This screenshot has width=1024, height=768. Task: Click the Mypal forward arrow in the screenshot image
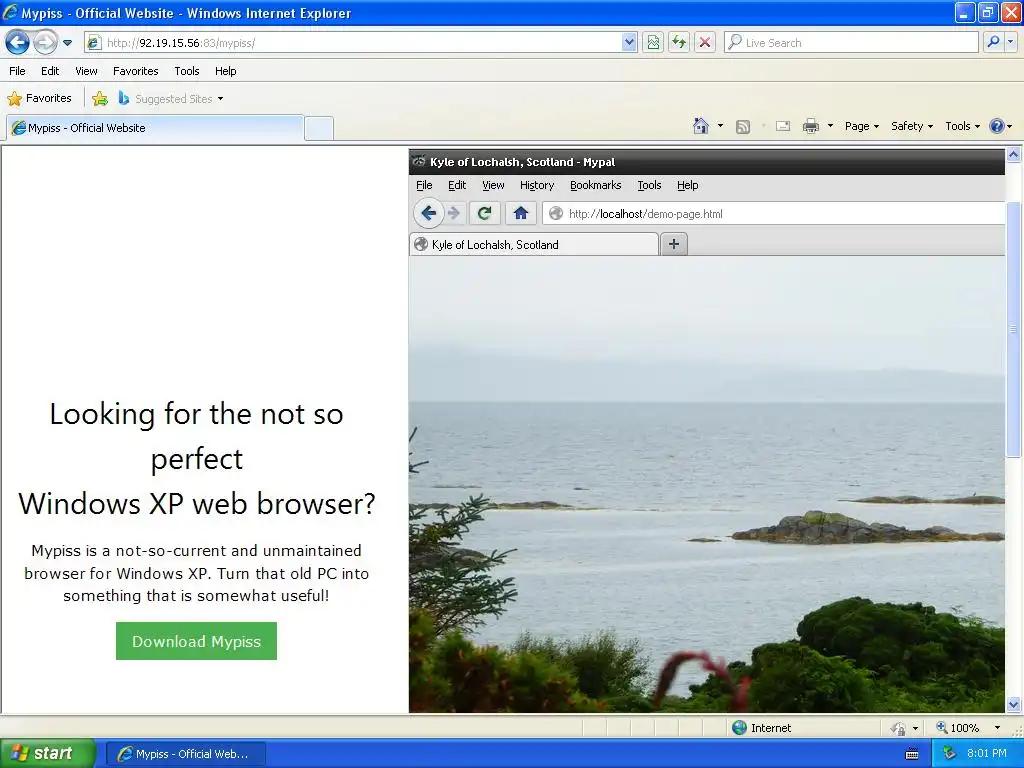[454, 213]
